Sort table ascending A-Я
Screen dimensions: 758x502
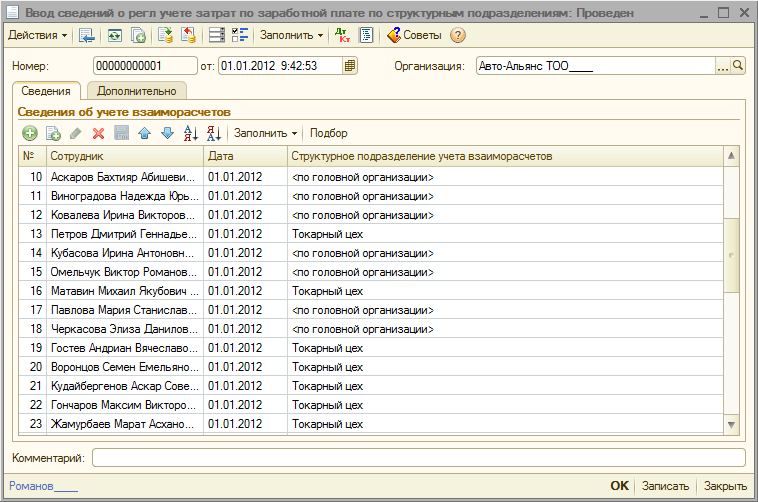pyautogui.click(x=190, y=133)
